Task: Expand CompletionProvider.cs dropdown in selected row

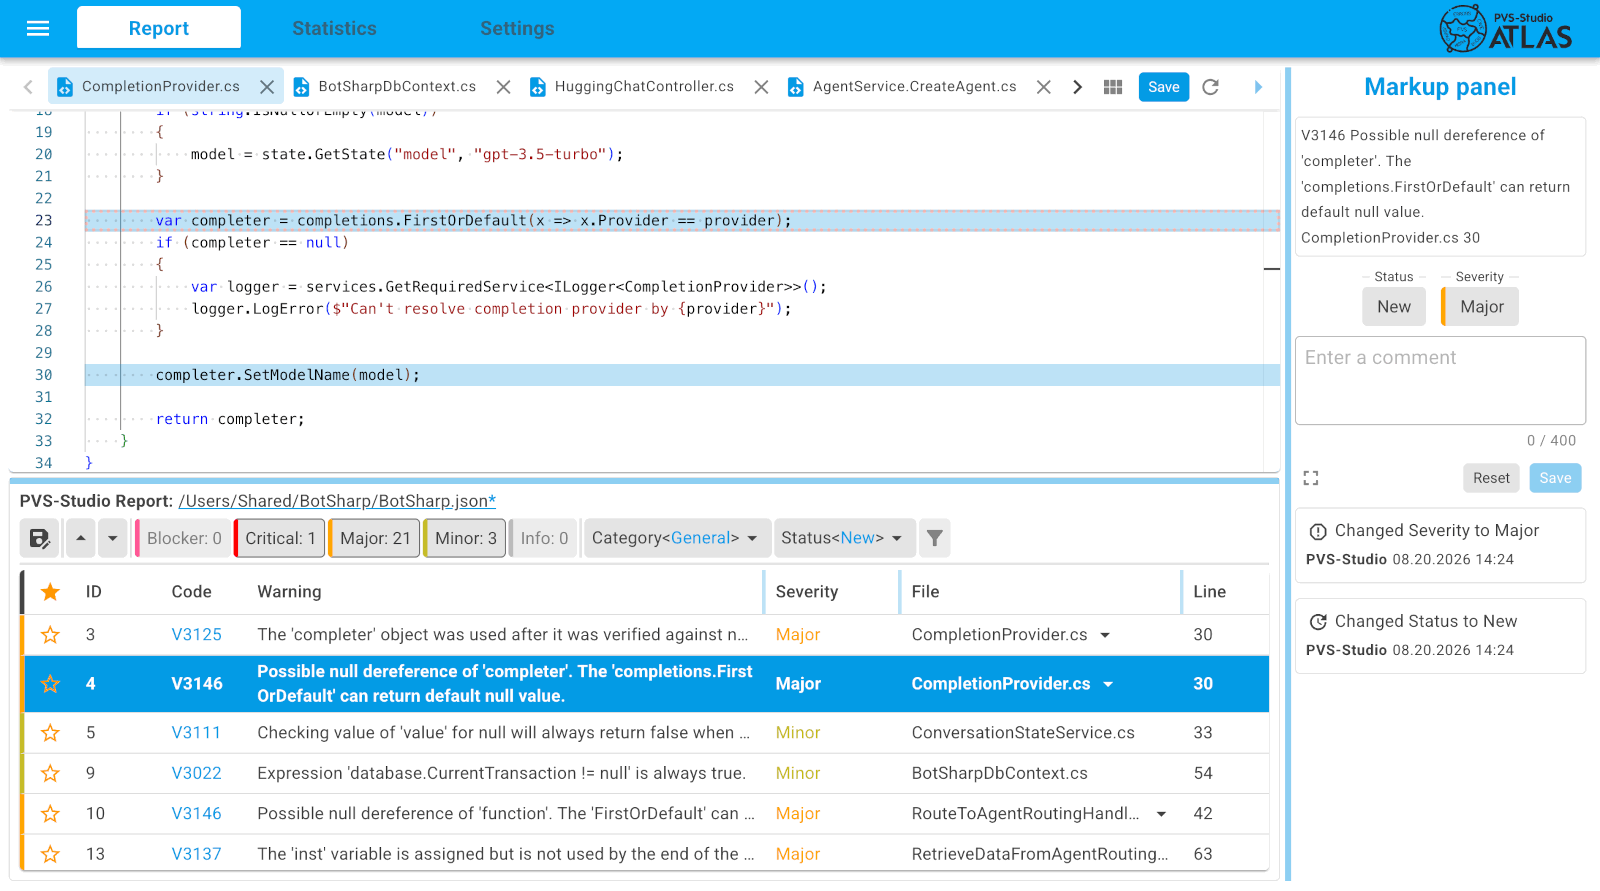Action: pos(1108,684)
